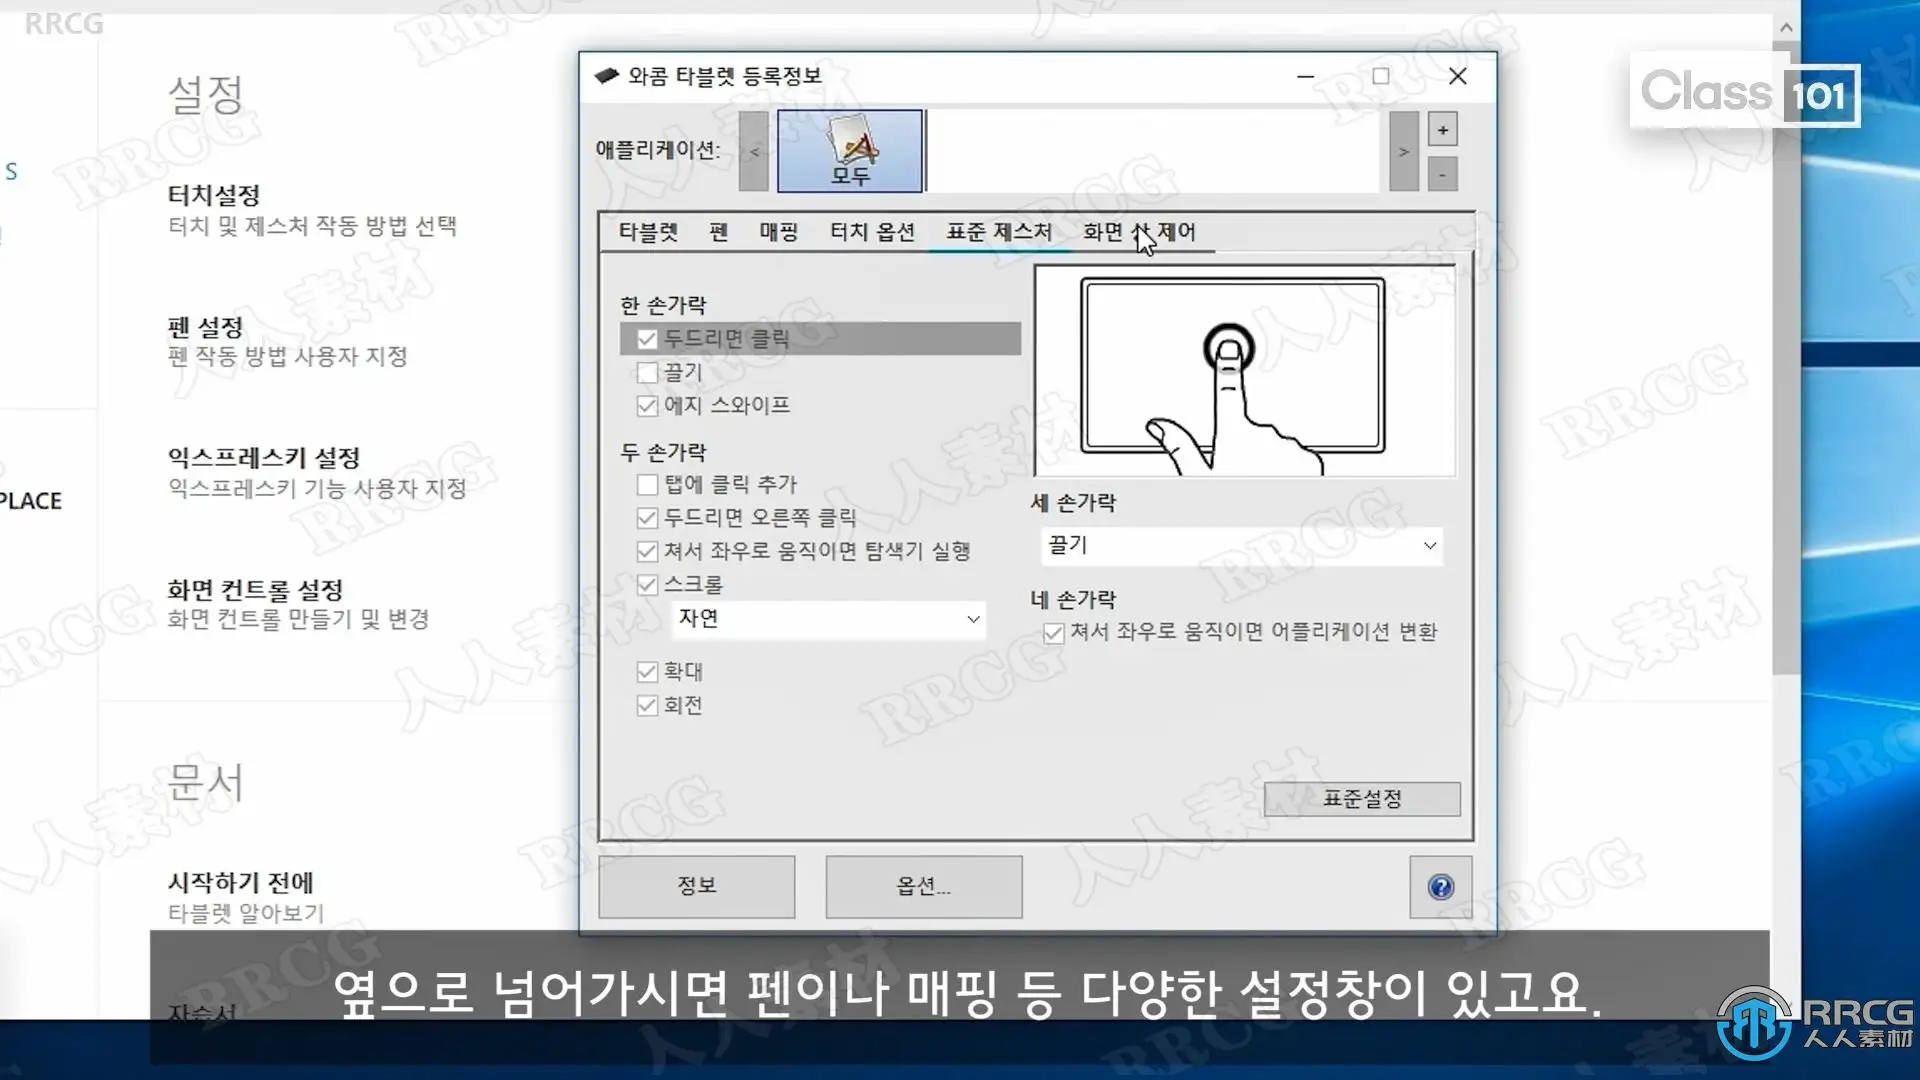The width and height of the screenshot is (1920, 1080).
Task: Expand 세 손가락 끌기 dropdown
Action: pos(1241,546)
